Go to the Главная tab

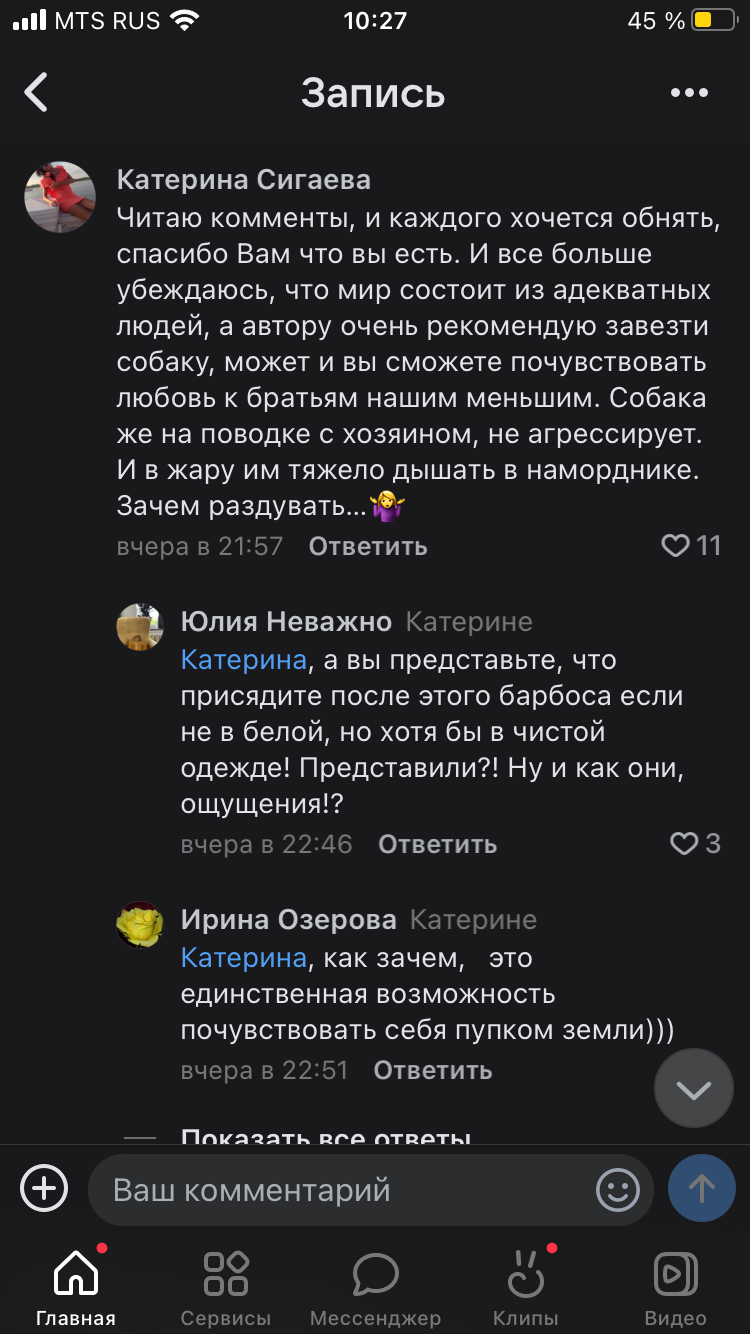[x=75, y=1285]
